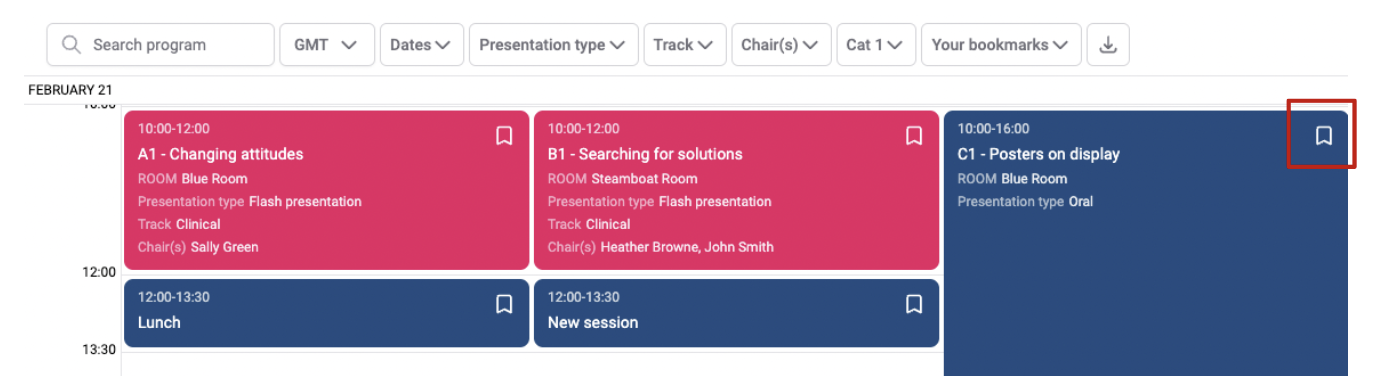1382x390 pixels.
Task: Toggle bookmark on the New session card
Action: [x=914, y=304]
